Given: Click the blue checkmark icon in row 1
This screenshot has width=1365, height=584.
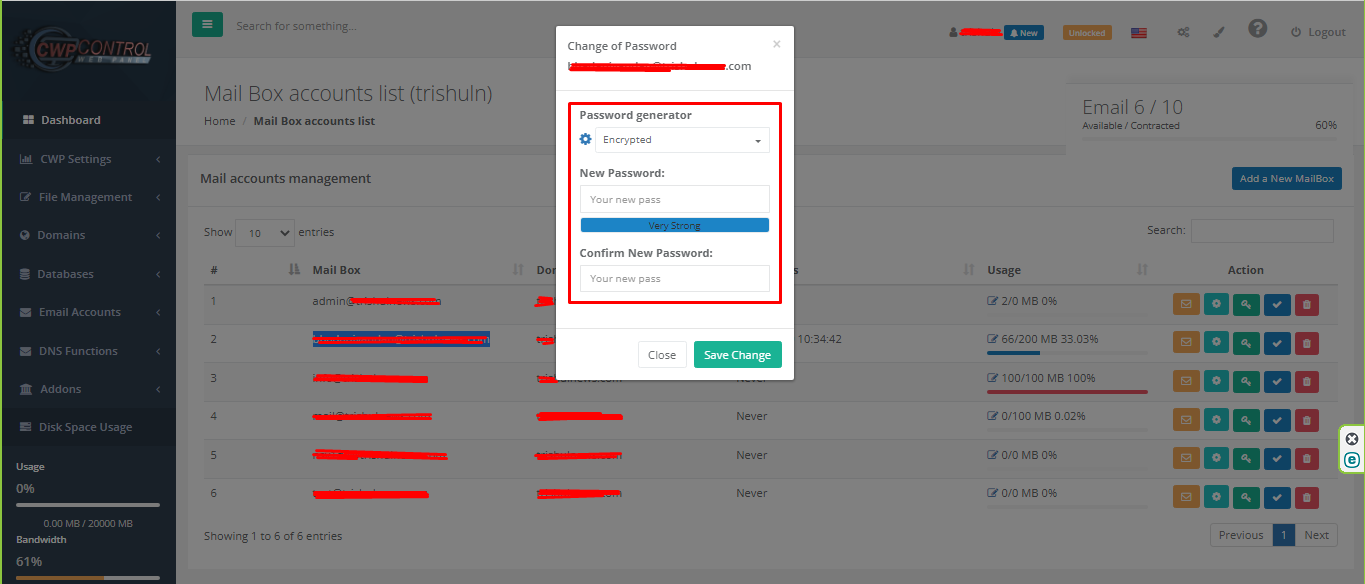Looking at the screenshot, I should click(1276, 305).
